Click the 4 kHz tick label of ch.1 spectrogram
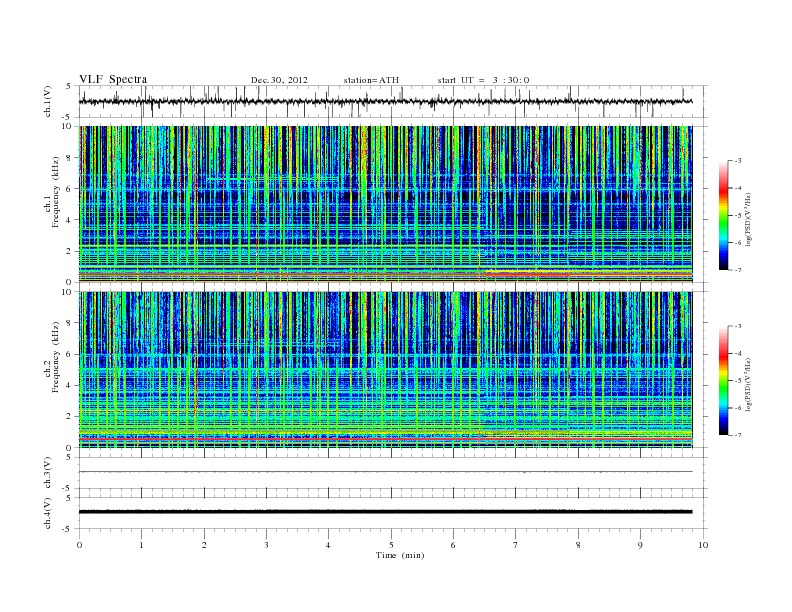 (x=69, y=220)
